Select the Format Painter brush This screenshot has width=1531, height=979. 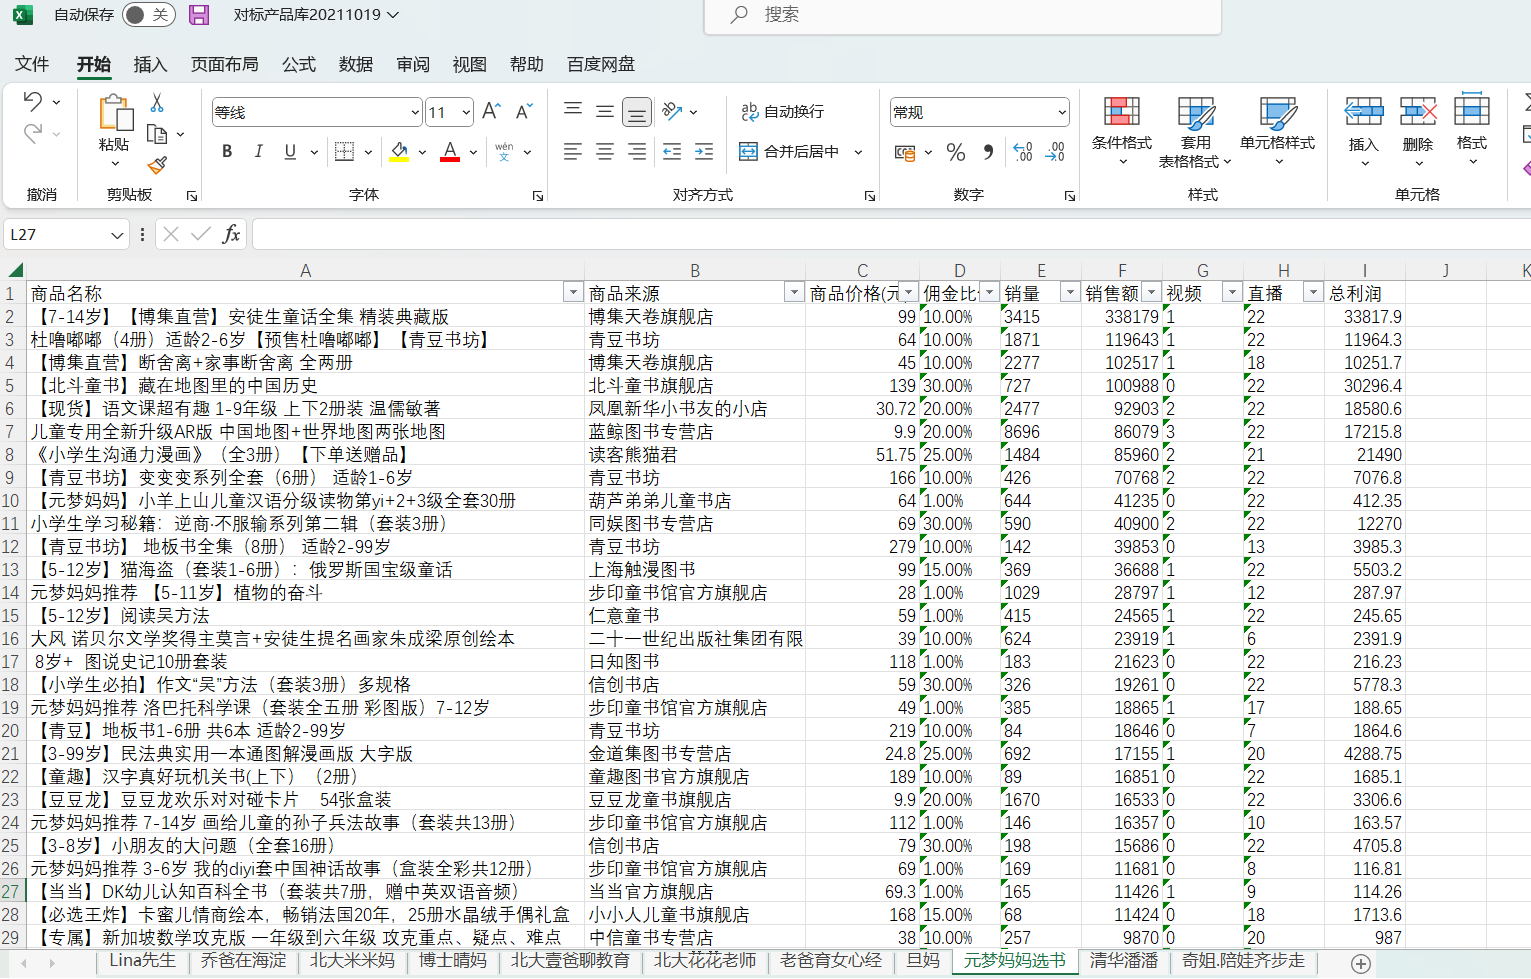[157, 165]
